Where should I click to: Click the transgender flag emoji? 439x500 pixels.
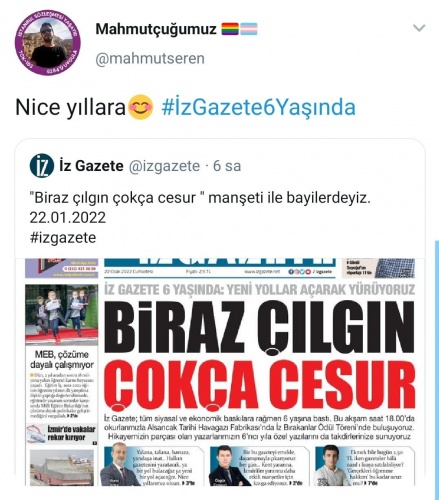point(249,29)
